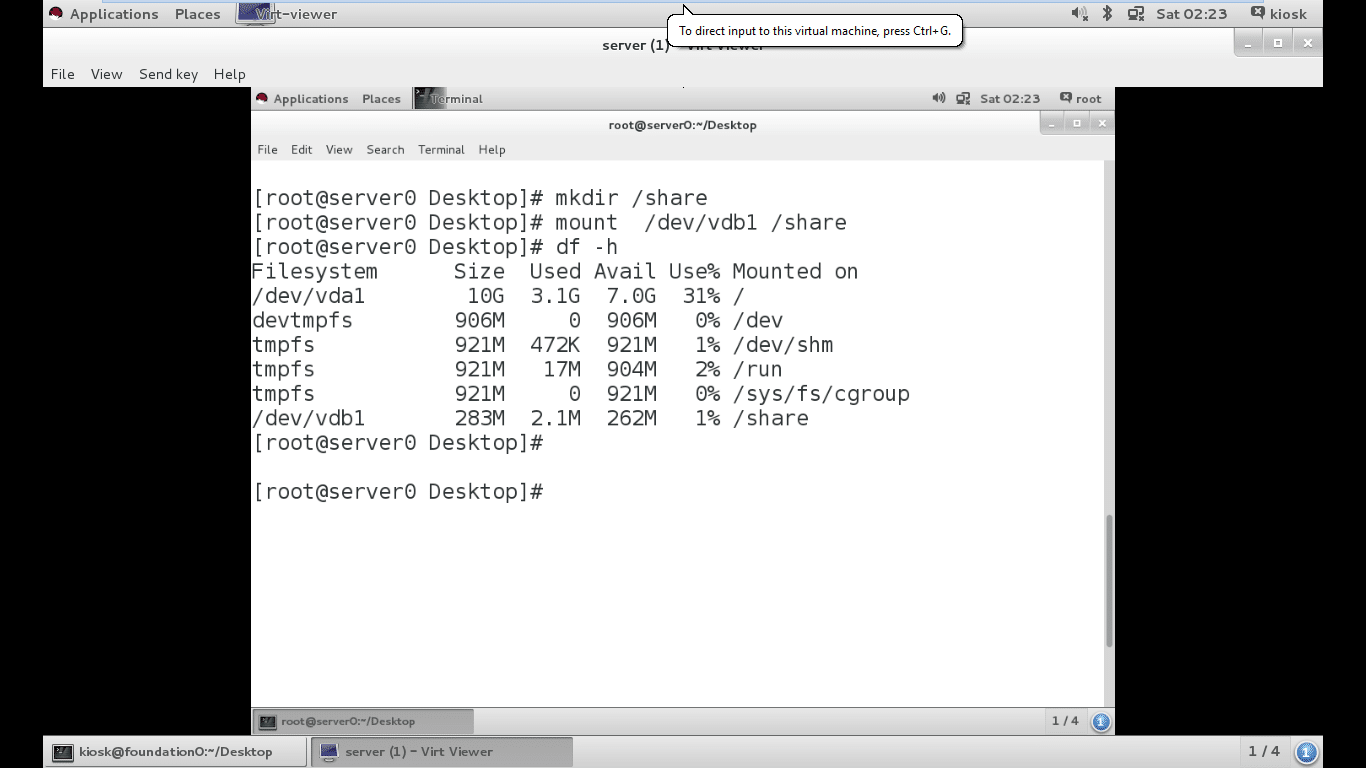Open the Send key menu

[168, 74]
